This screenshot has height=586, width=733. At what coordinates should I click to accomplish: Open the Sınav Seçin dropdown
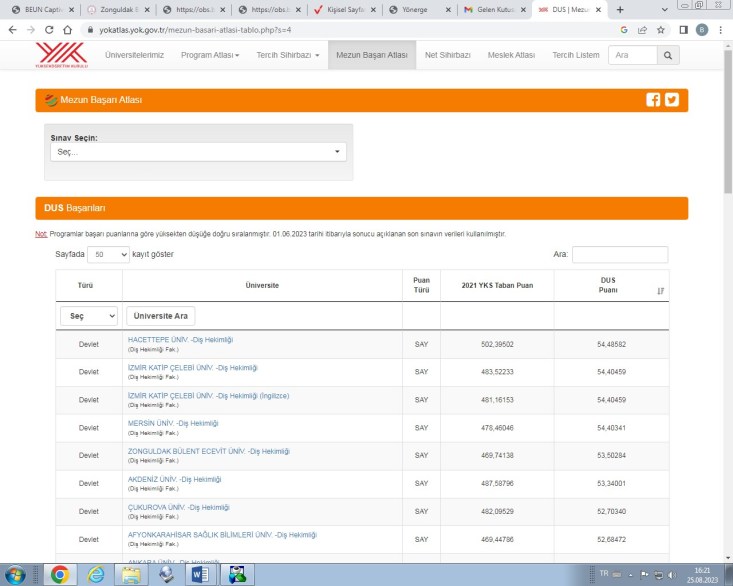pos(198,152)
